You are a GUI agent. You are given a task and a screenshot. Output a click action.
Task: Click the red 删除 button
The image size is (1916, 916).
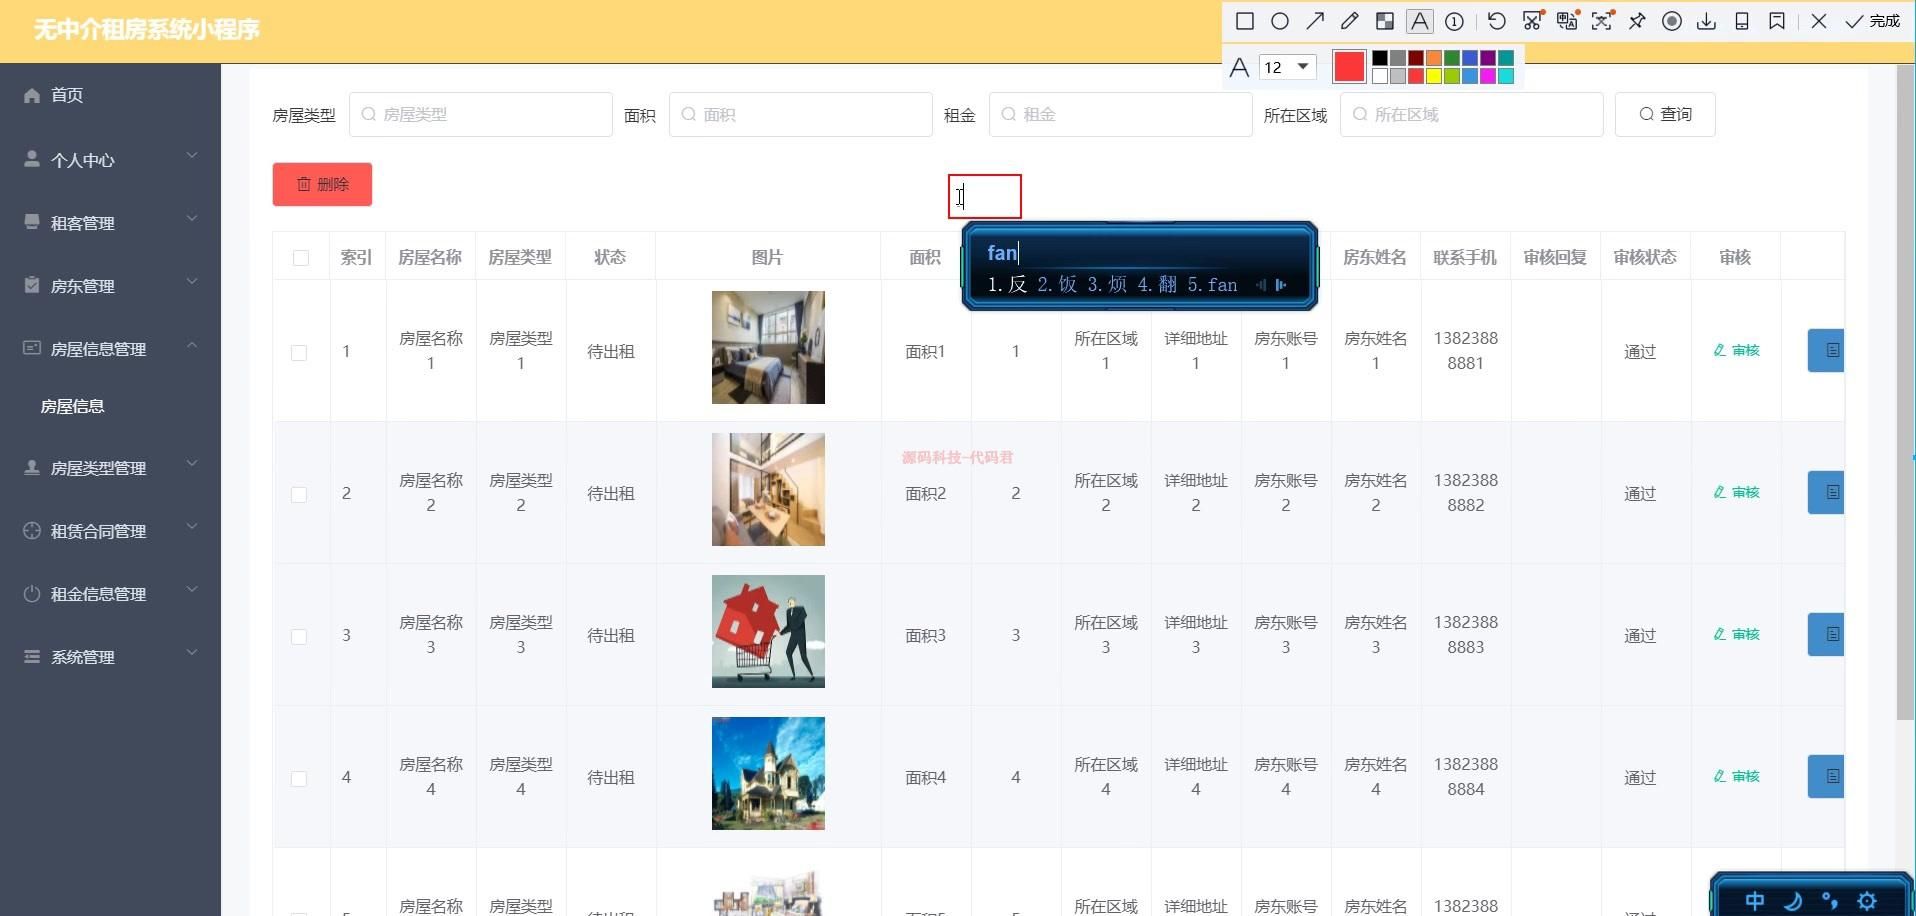pyautogui.click(x=322, y=184)
